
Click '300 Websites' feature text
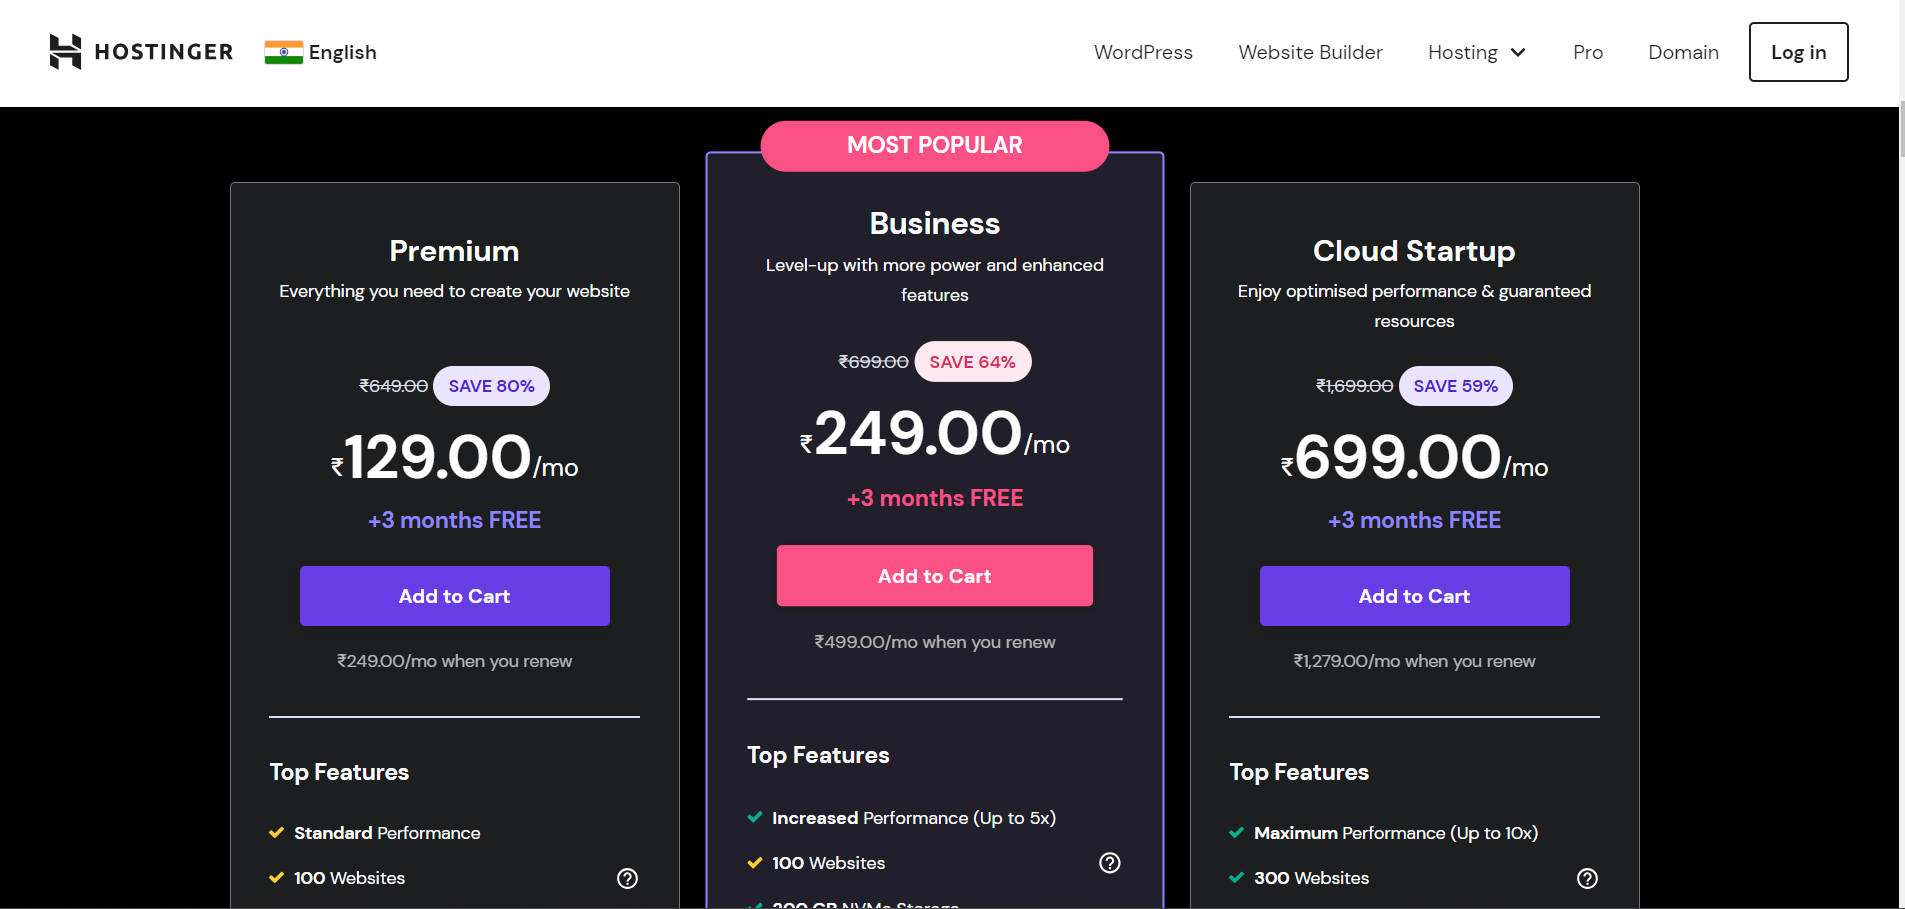(x=1311, y=878)
